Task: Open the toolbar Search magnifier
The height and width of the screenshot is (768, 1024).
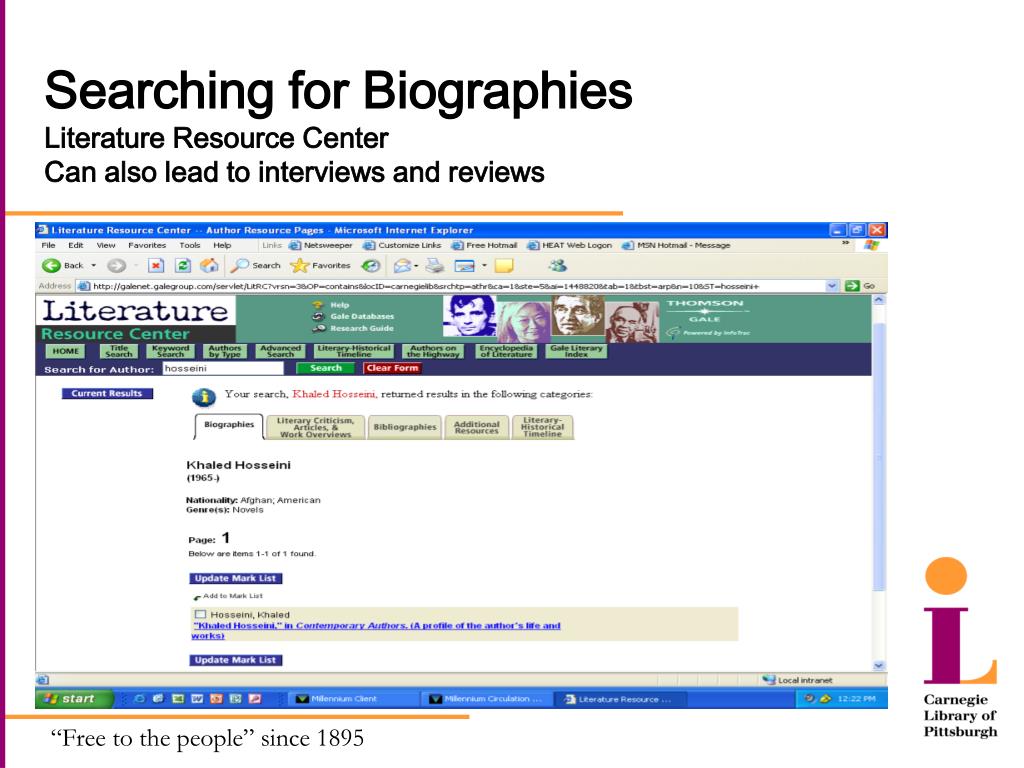Action: 240,265
